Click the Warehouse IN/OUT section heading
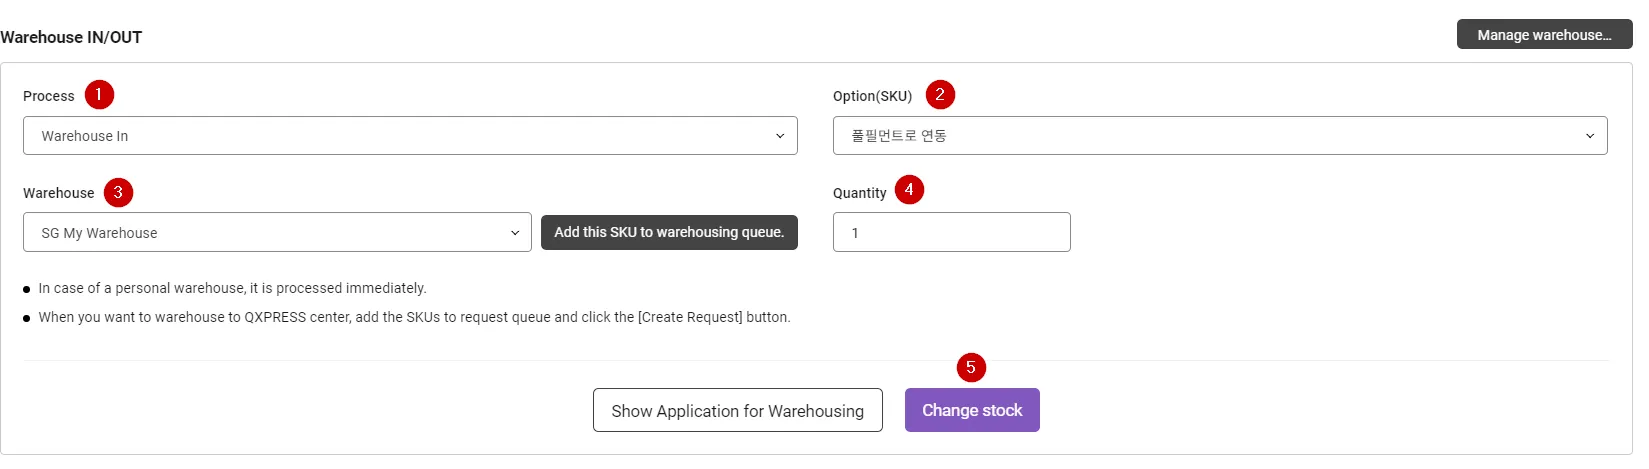This screenshot has height=469, width=1649. coord(72,38)
